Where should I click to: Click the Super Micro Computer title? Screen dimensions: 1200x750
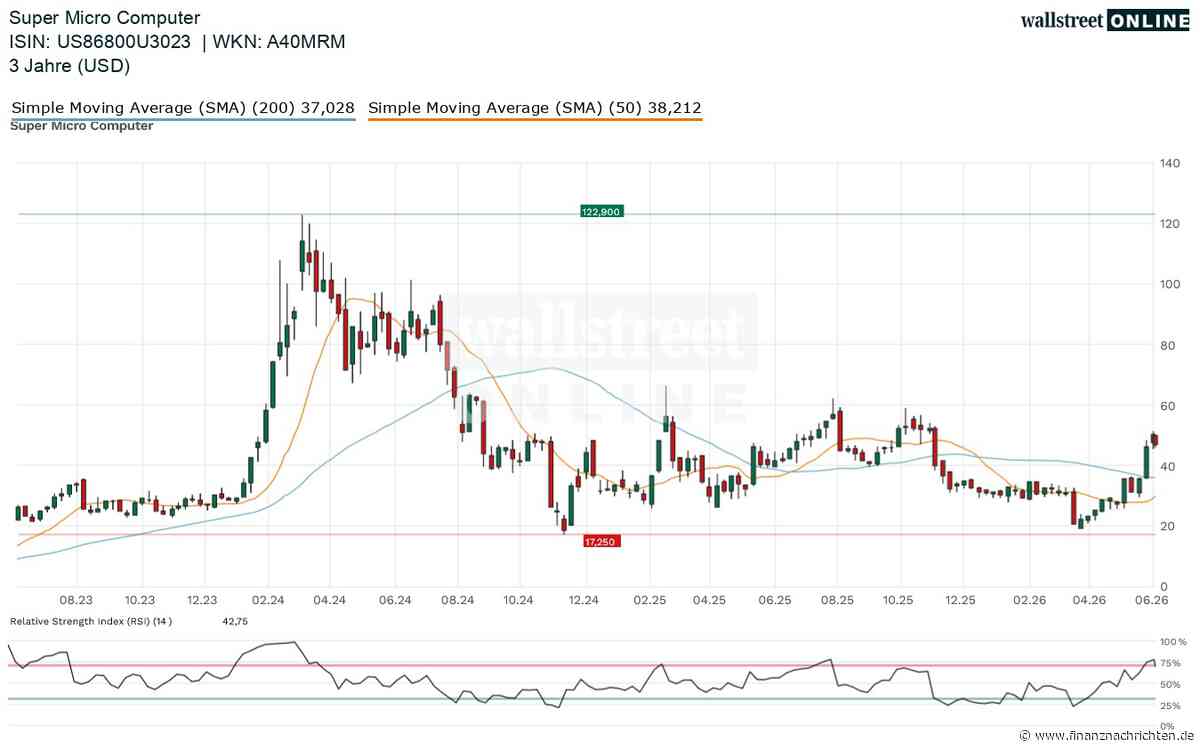pos(105,18)
